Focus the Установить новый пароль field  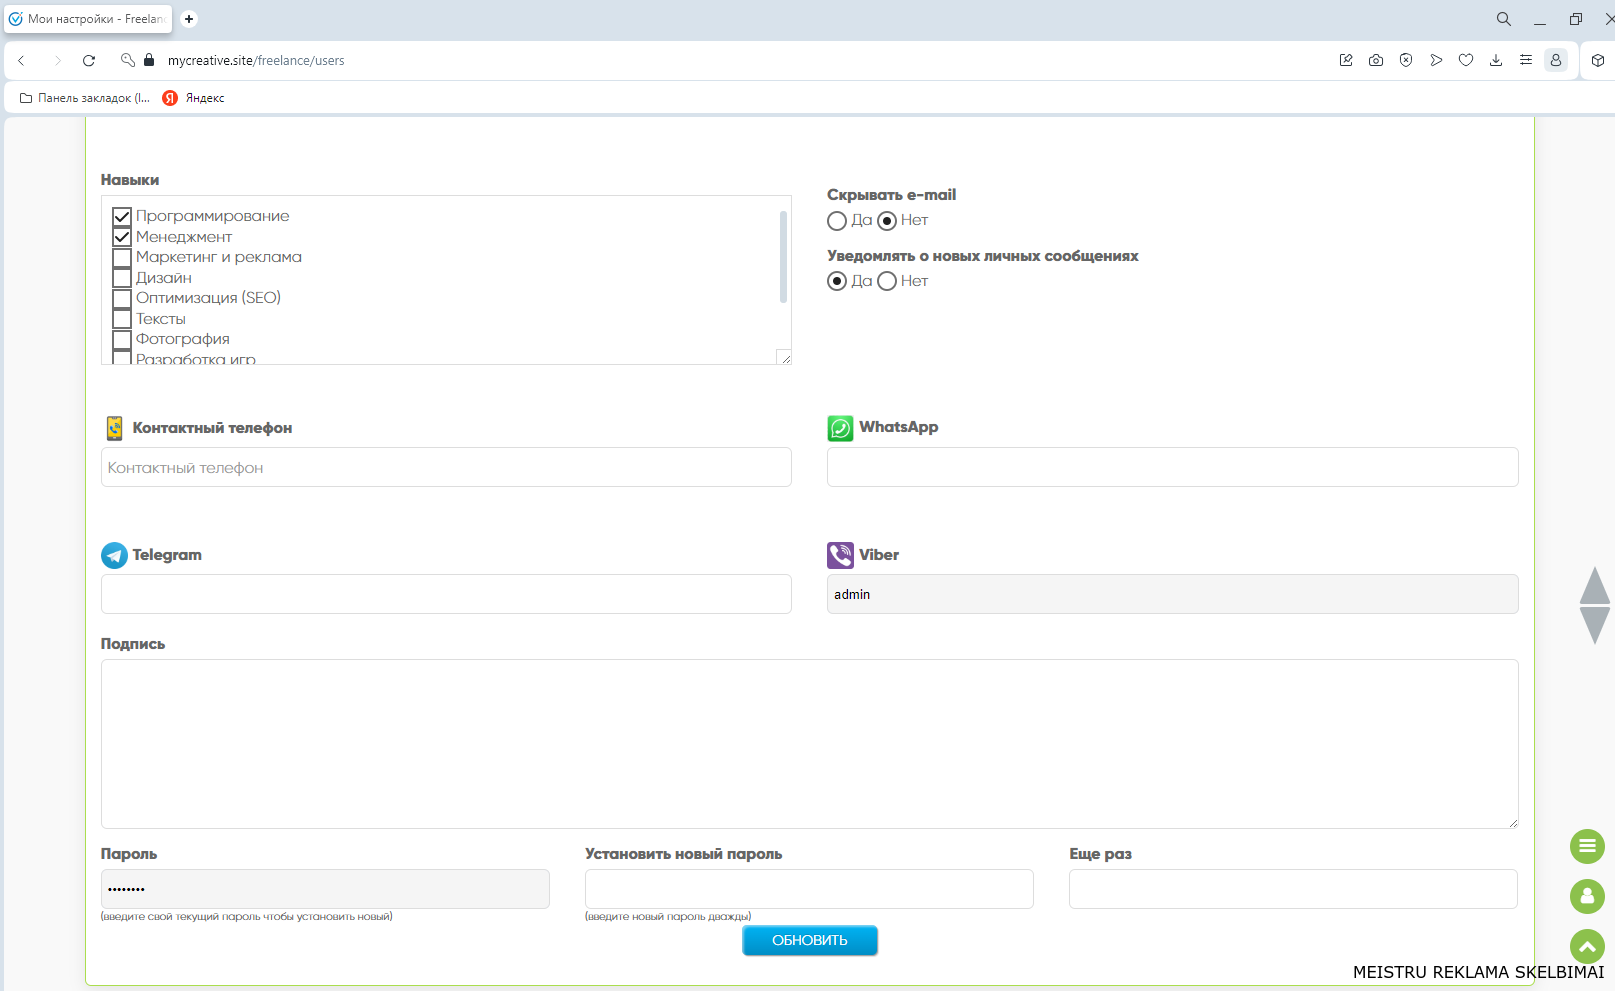point(809,889)
